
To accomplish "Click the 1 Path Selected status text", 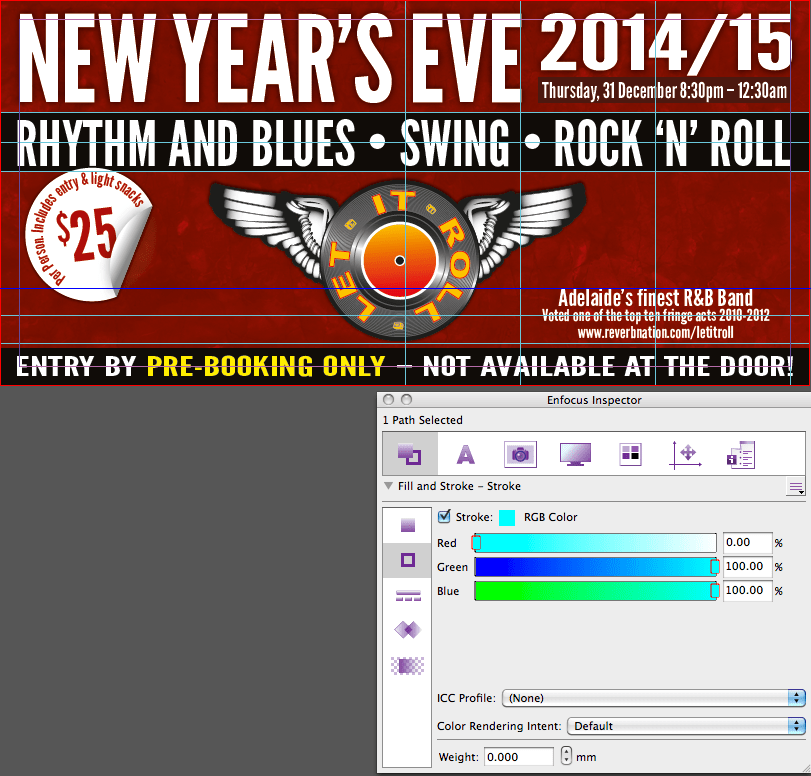I will [x=423, y=420].
